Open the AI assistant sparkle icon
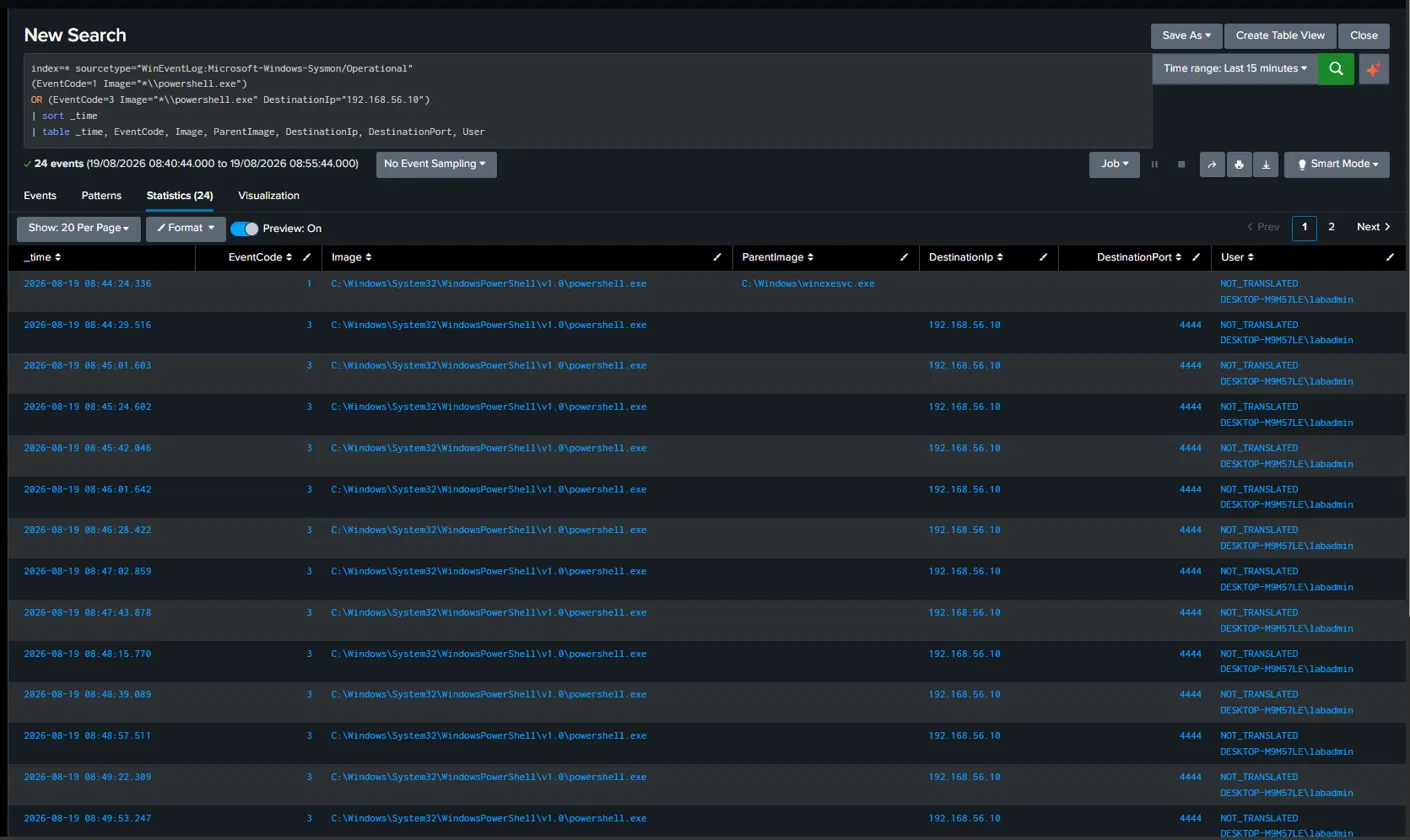Image resolution: width=1410 pixels, height=840 pixels. click(1374, 68)
